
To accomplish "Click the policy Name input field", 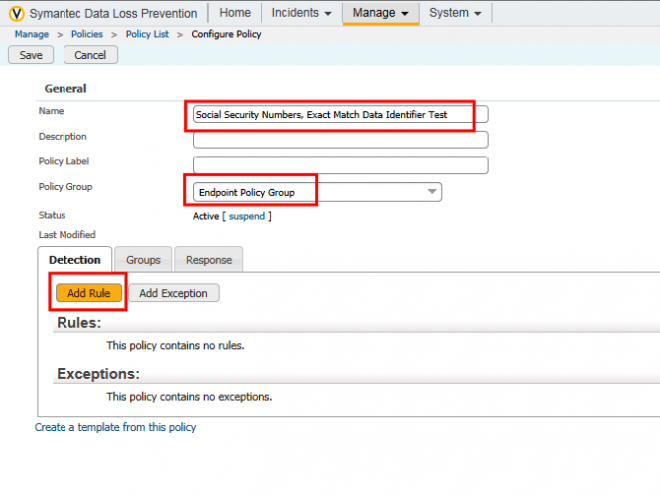I will pyautogui.click(x=341, y=114).
